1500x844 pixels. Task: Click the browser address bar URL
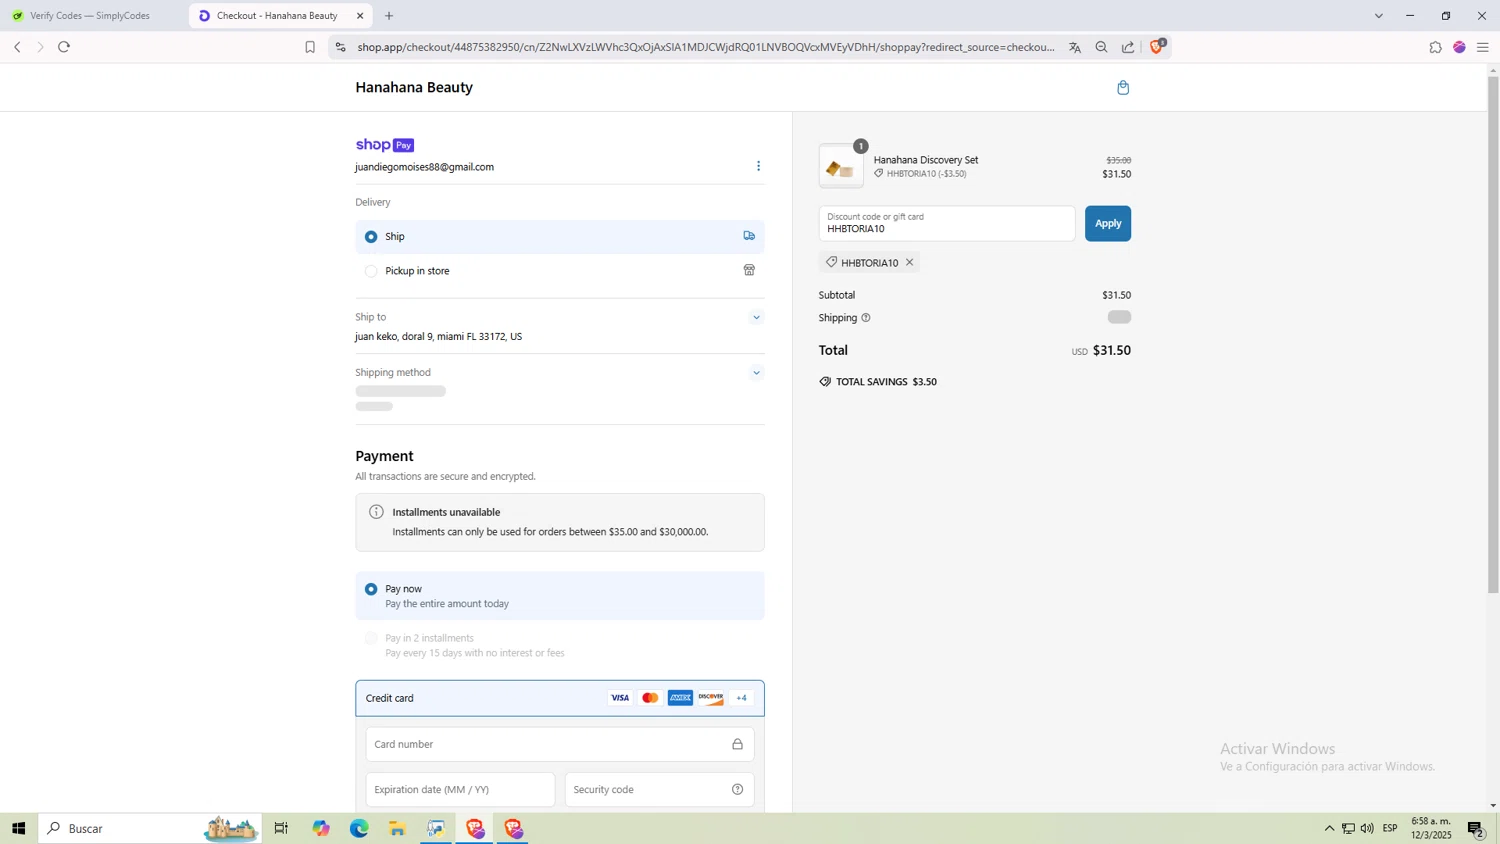[706, 47]
